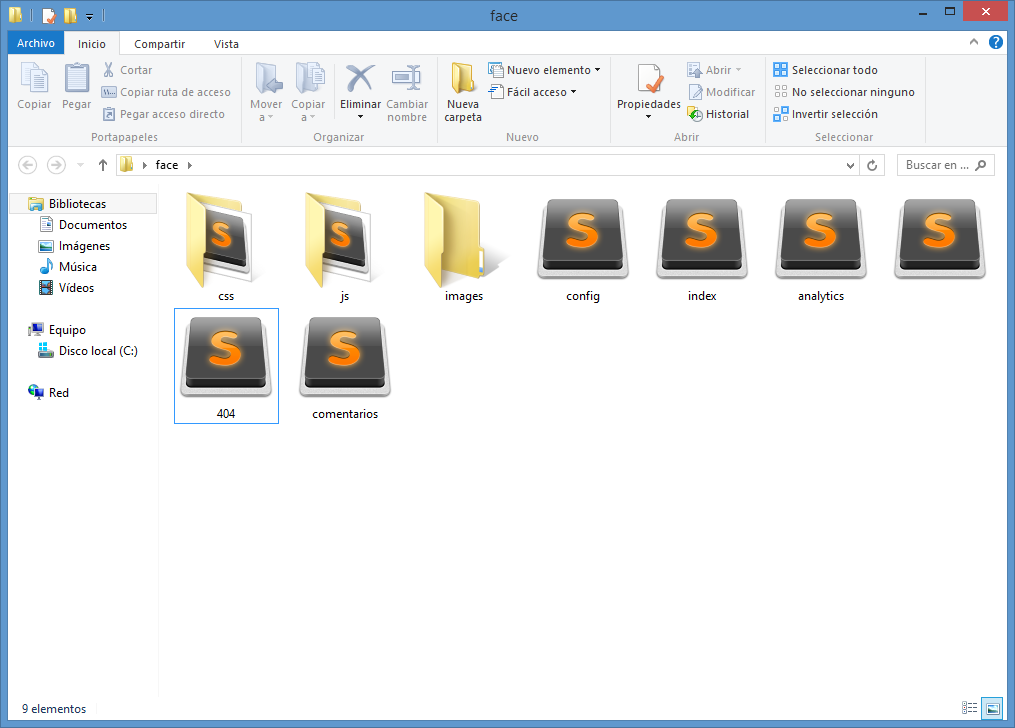This screenshot has width=1015, height=728.
Task: Open the Archivo menu tab
Action: pyautogui.click(x=36, y=43)
